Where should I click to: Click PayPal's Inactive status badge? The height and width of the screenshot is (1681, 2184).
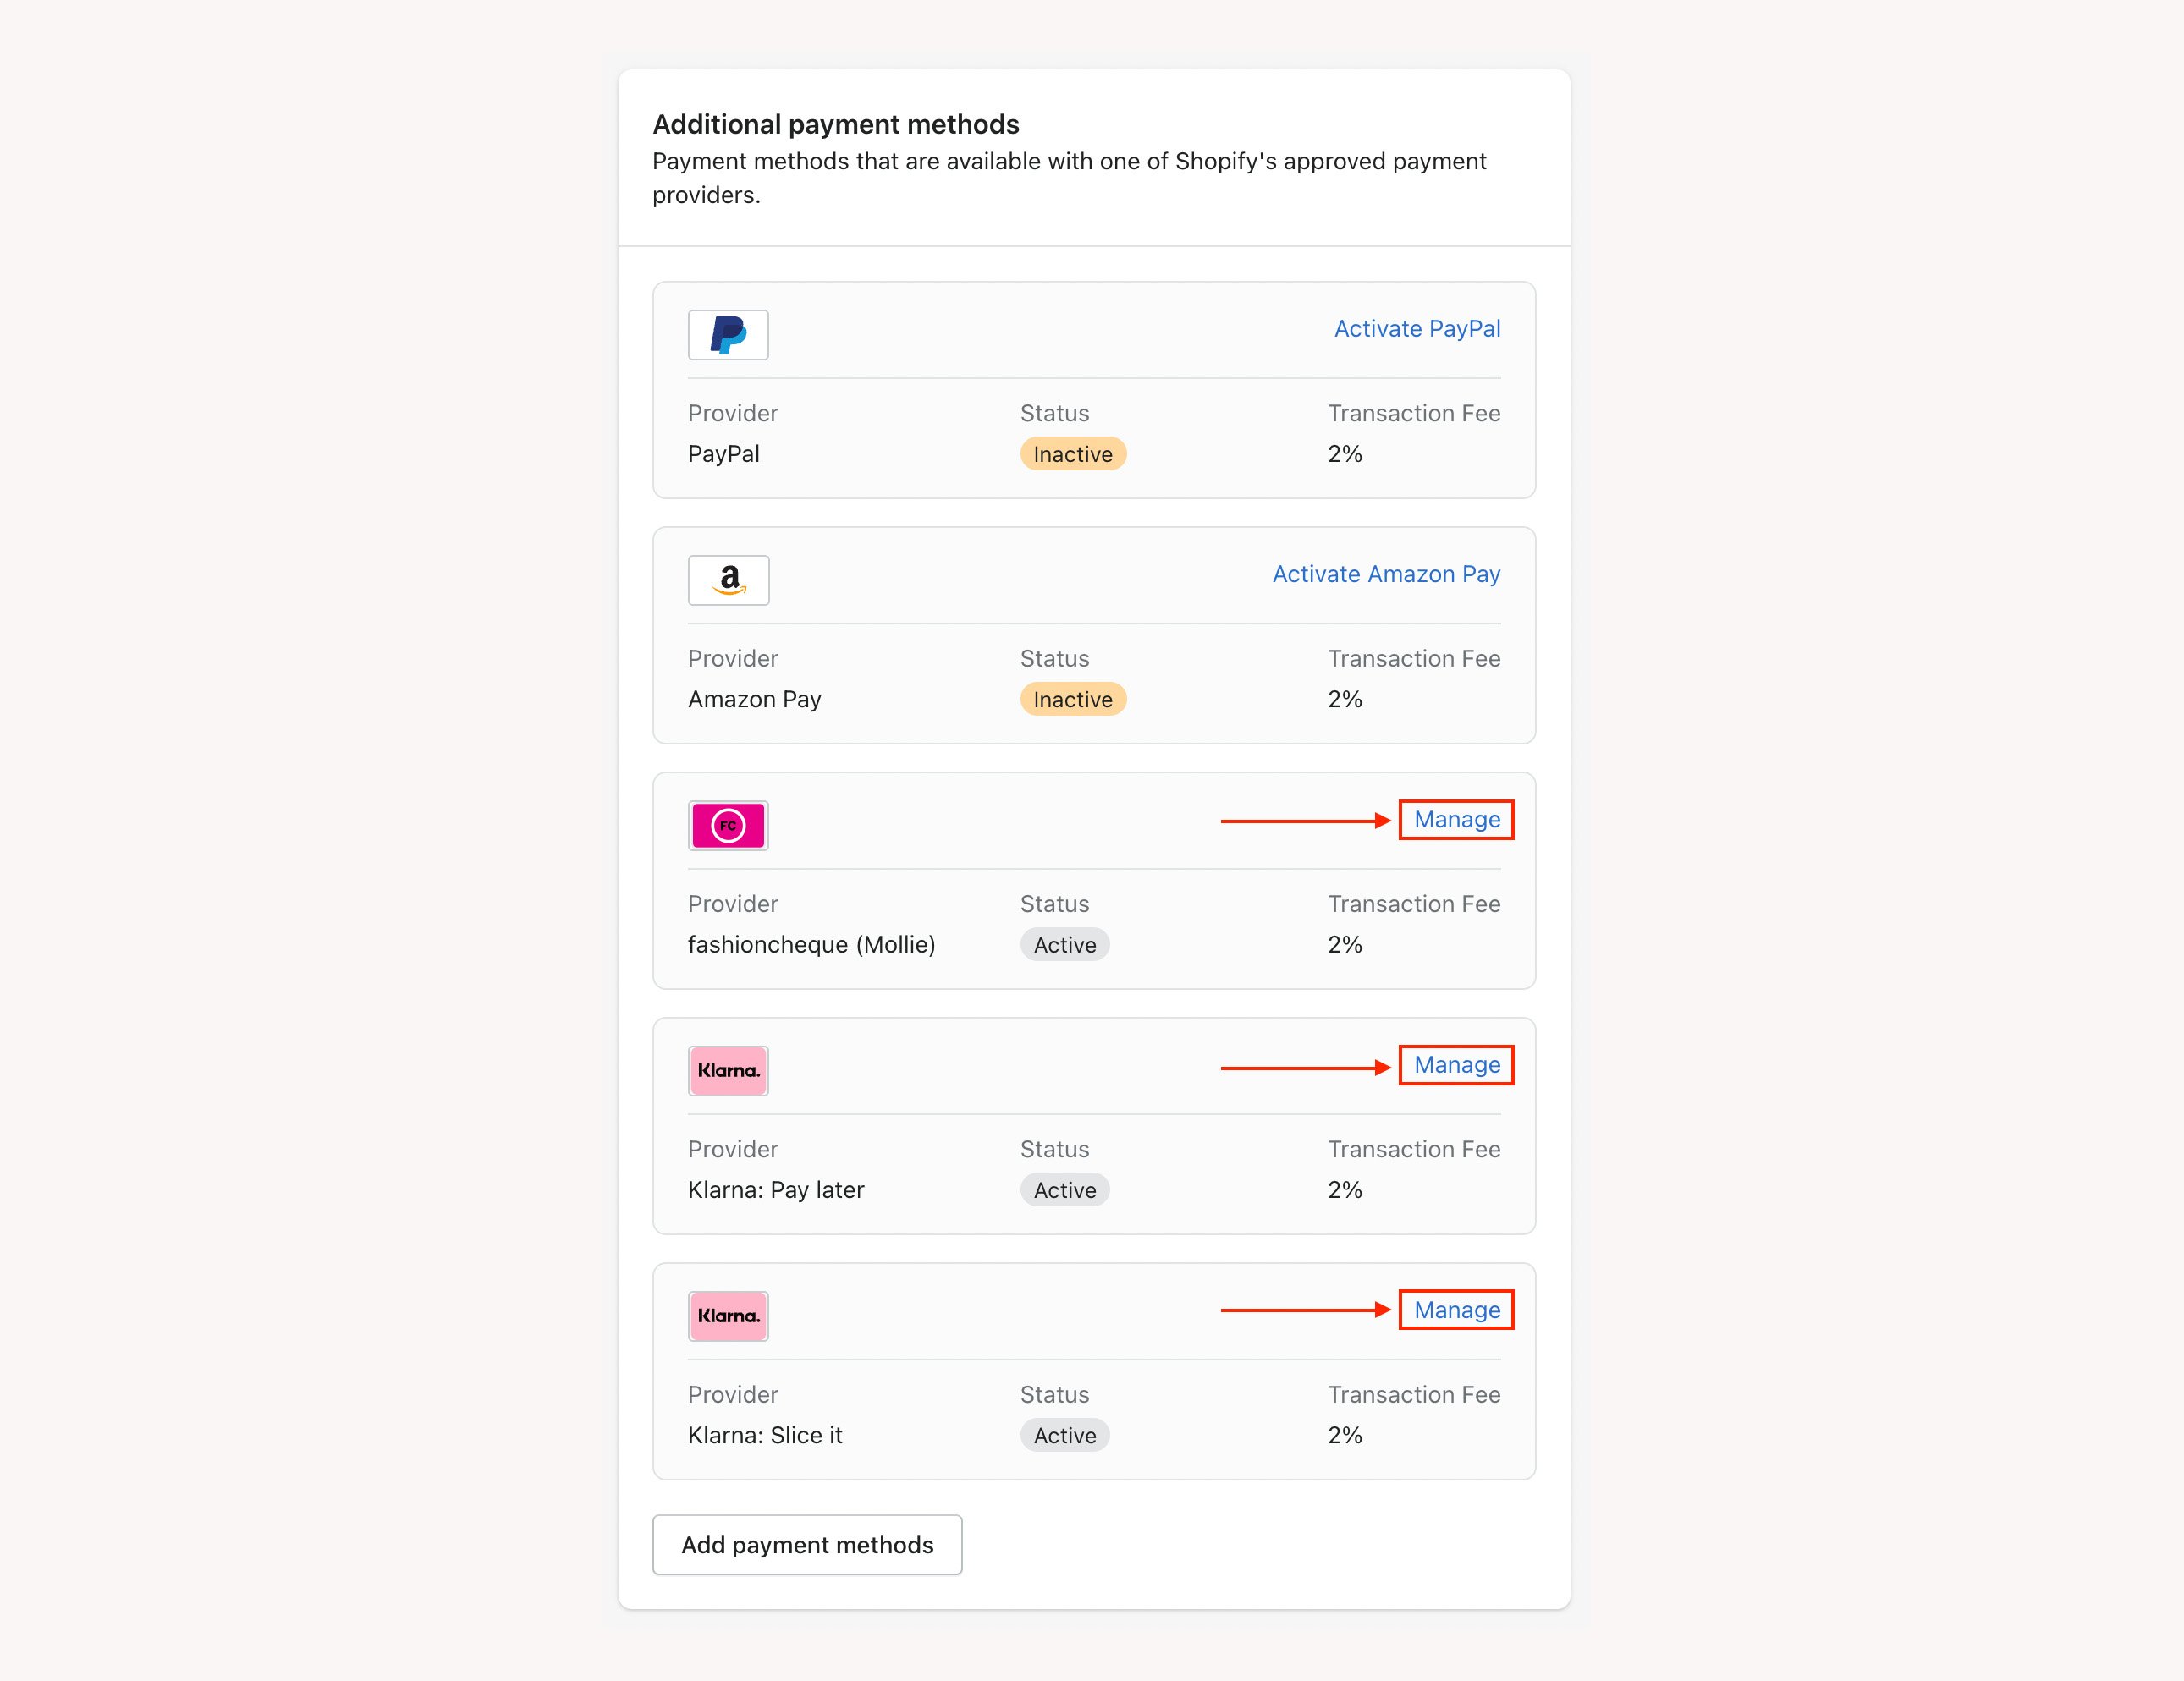(1072, 454)
